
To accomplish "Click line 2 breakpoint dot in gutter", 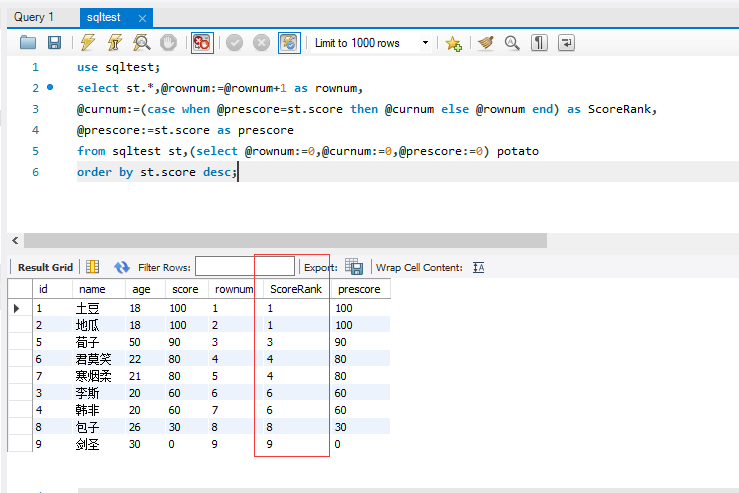I will (50, 87).
